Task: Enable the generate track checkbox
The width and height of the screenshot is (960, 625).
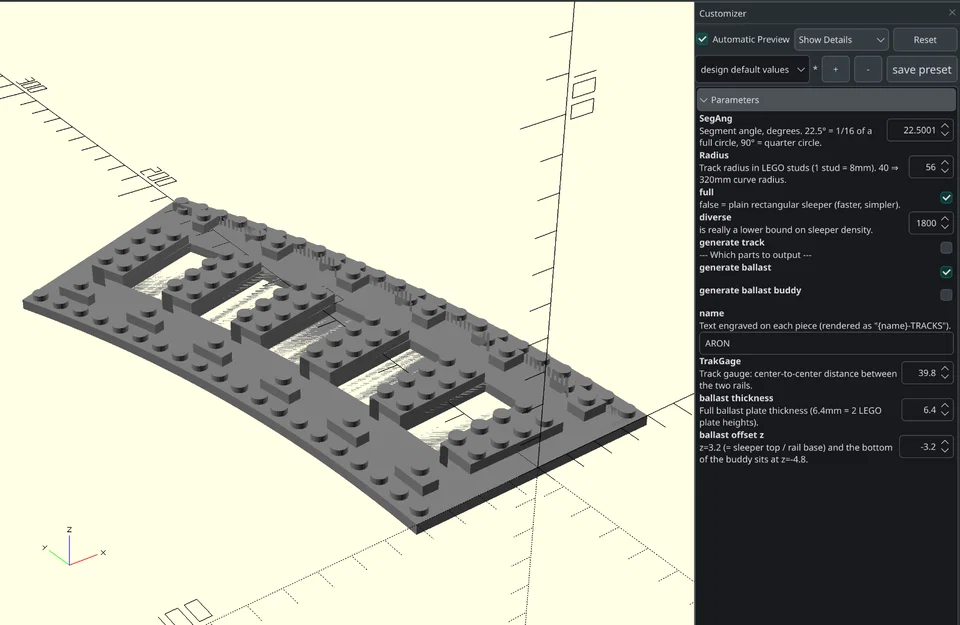Action: coord(946,248)
